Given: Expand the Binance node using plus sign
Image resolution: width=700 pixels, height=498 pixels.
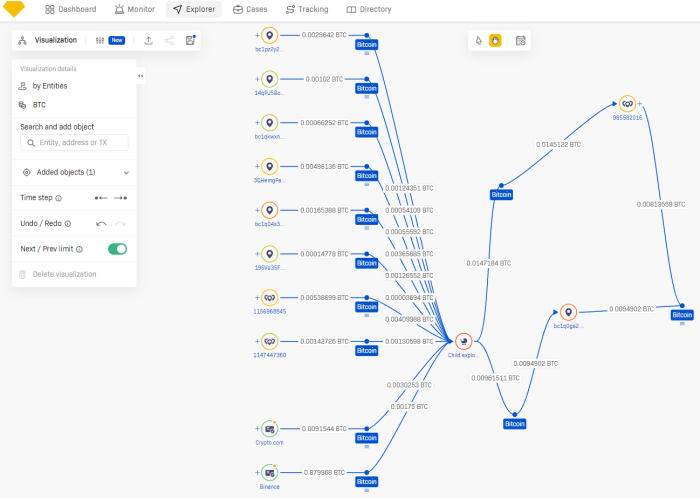Looking at the screenshot, I should [x=257, y=471].
